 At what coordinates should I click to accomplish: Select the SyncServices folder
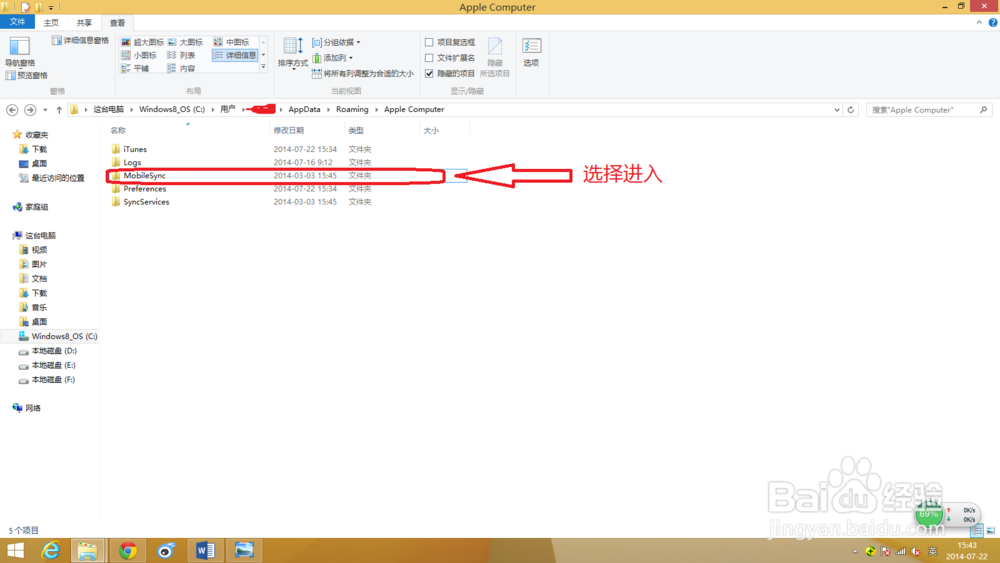(146, 202)
